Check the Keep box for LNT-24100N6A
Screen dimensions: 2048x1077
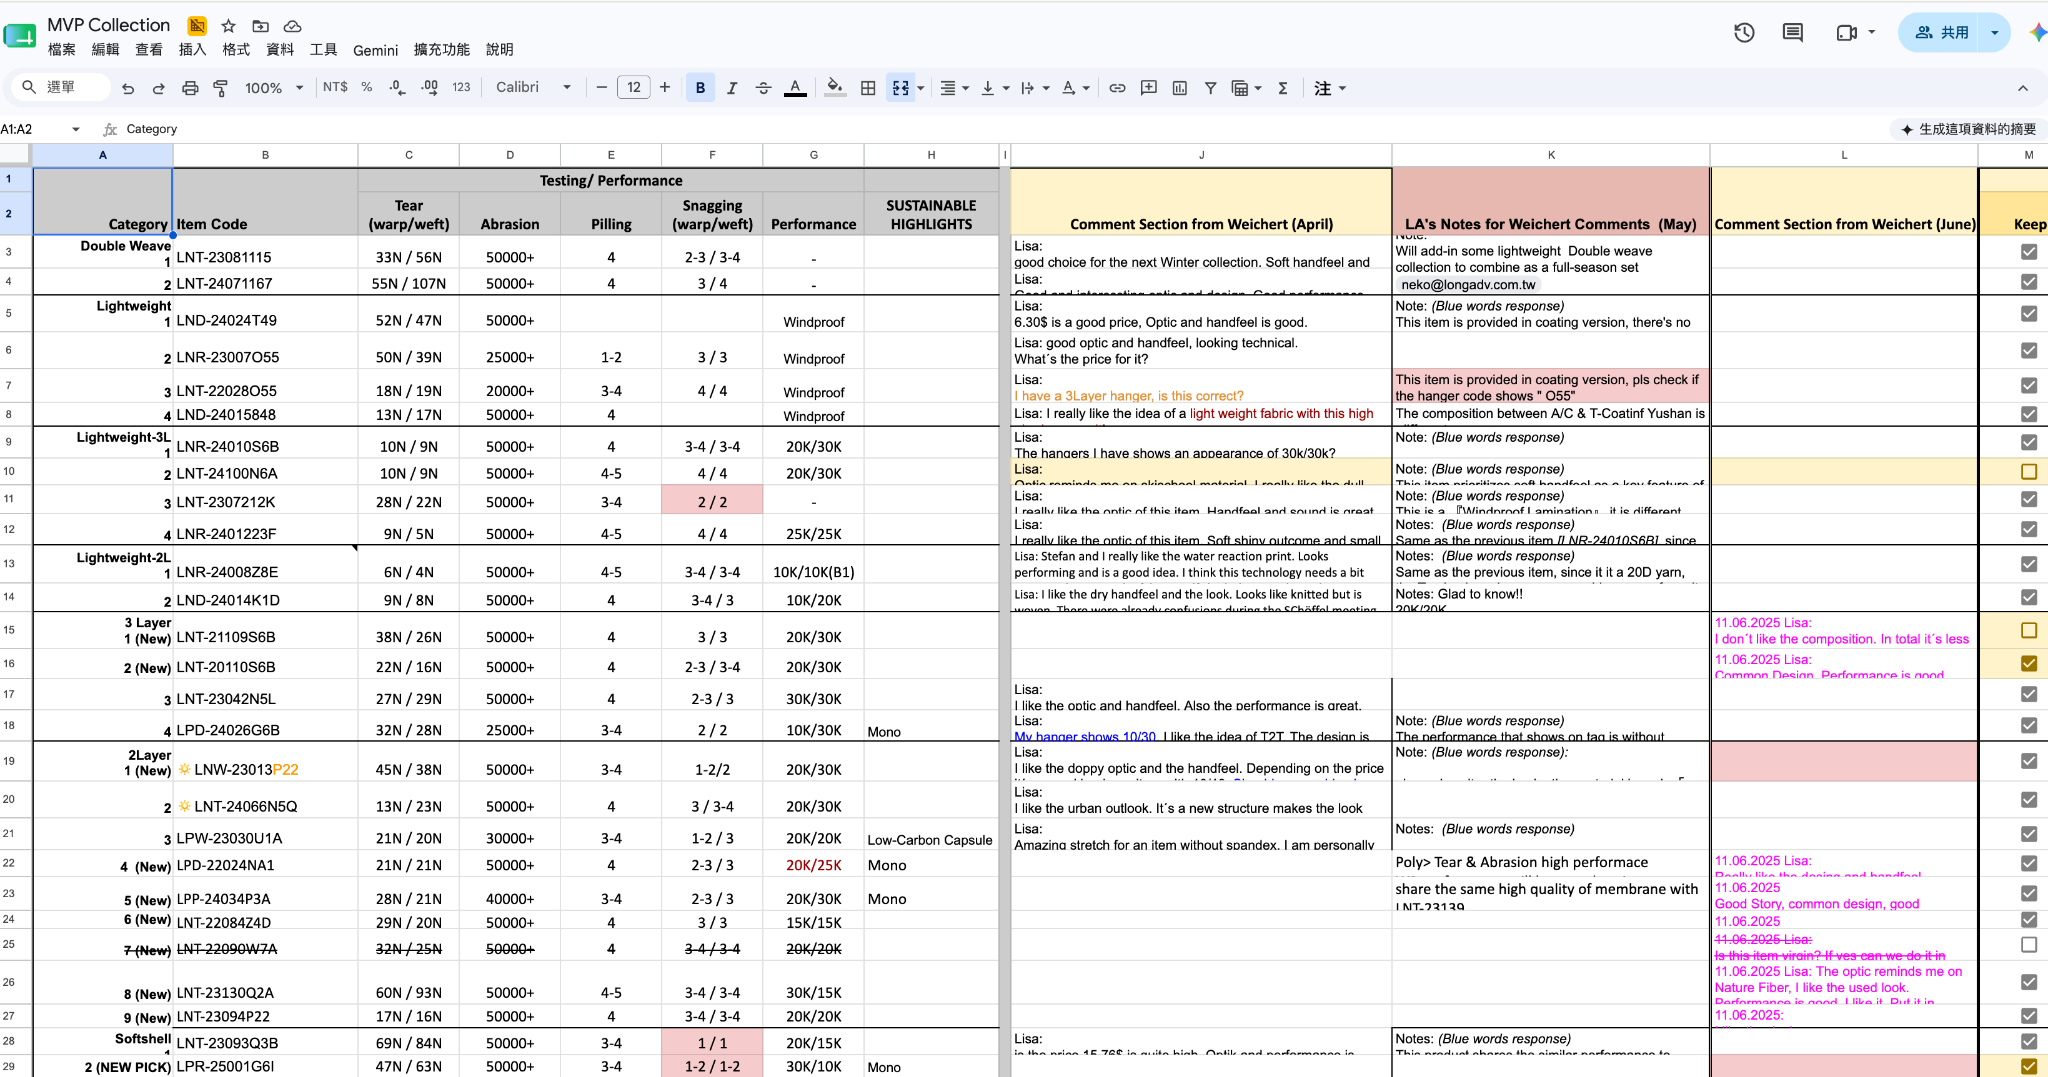2029,471
